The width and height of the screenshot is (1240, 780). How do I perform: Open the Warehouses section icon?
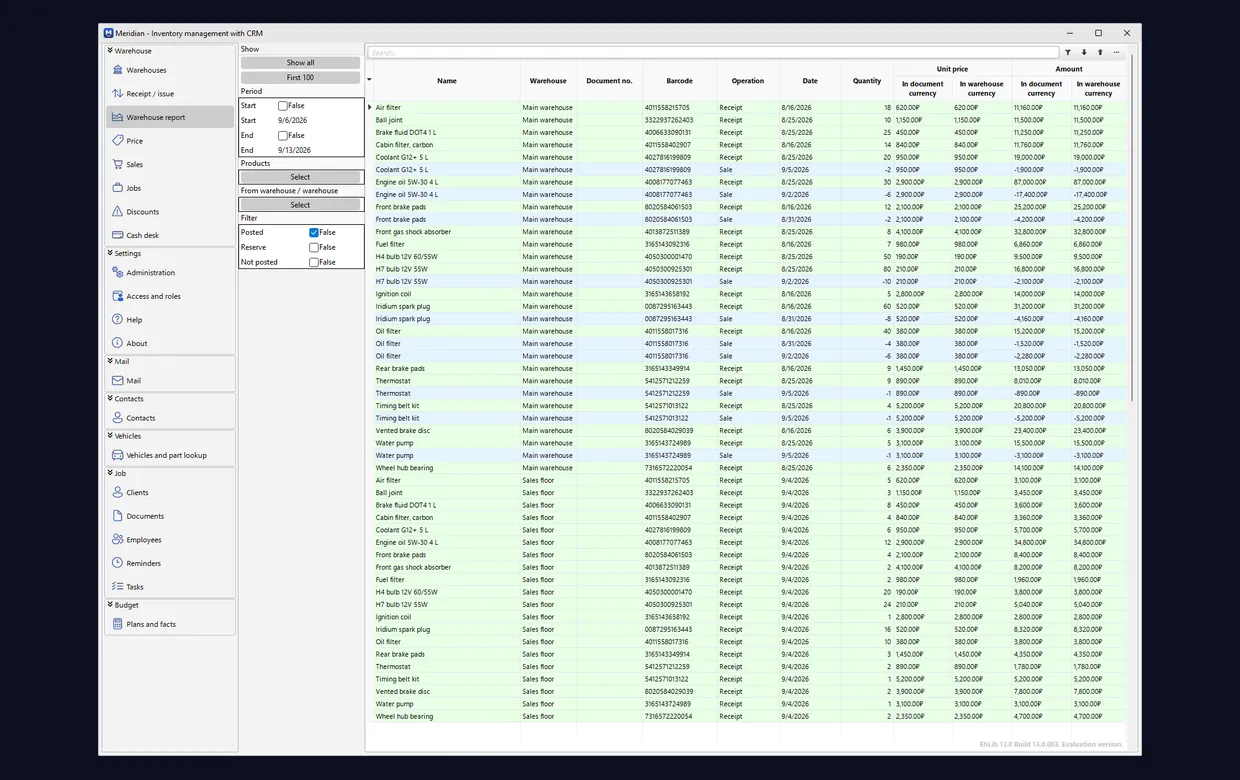117,70
